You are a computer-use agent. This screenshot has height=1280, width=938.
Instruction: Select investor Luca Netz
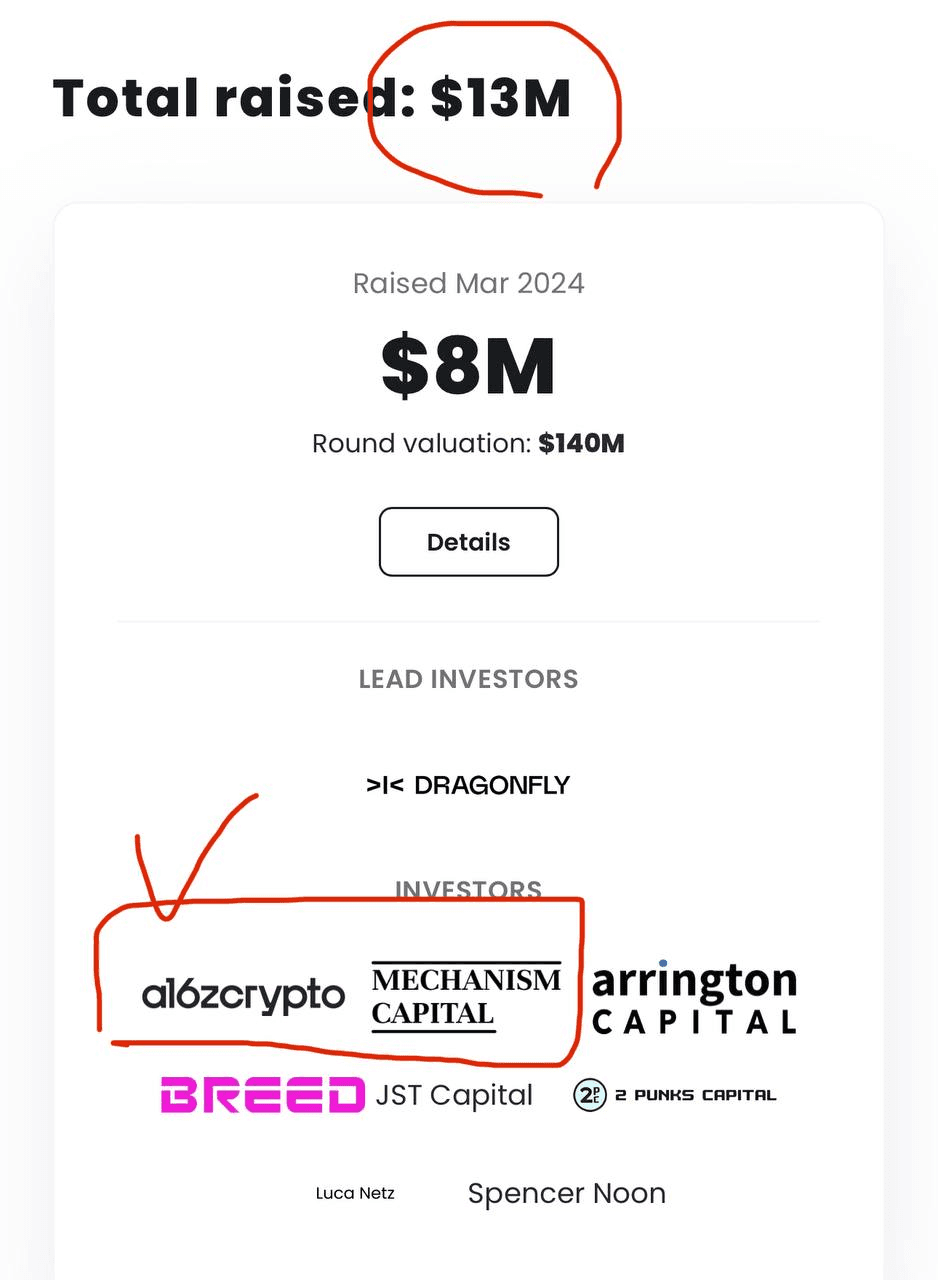[355, 1193]
